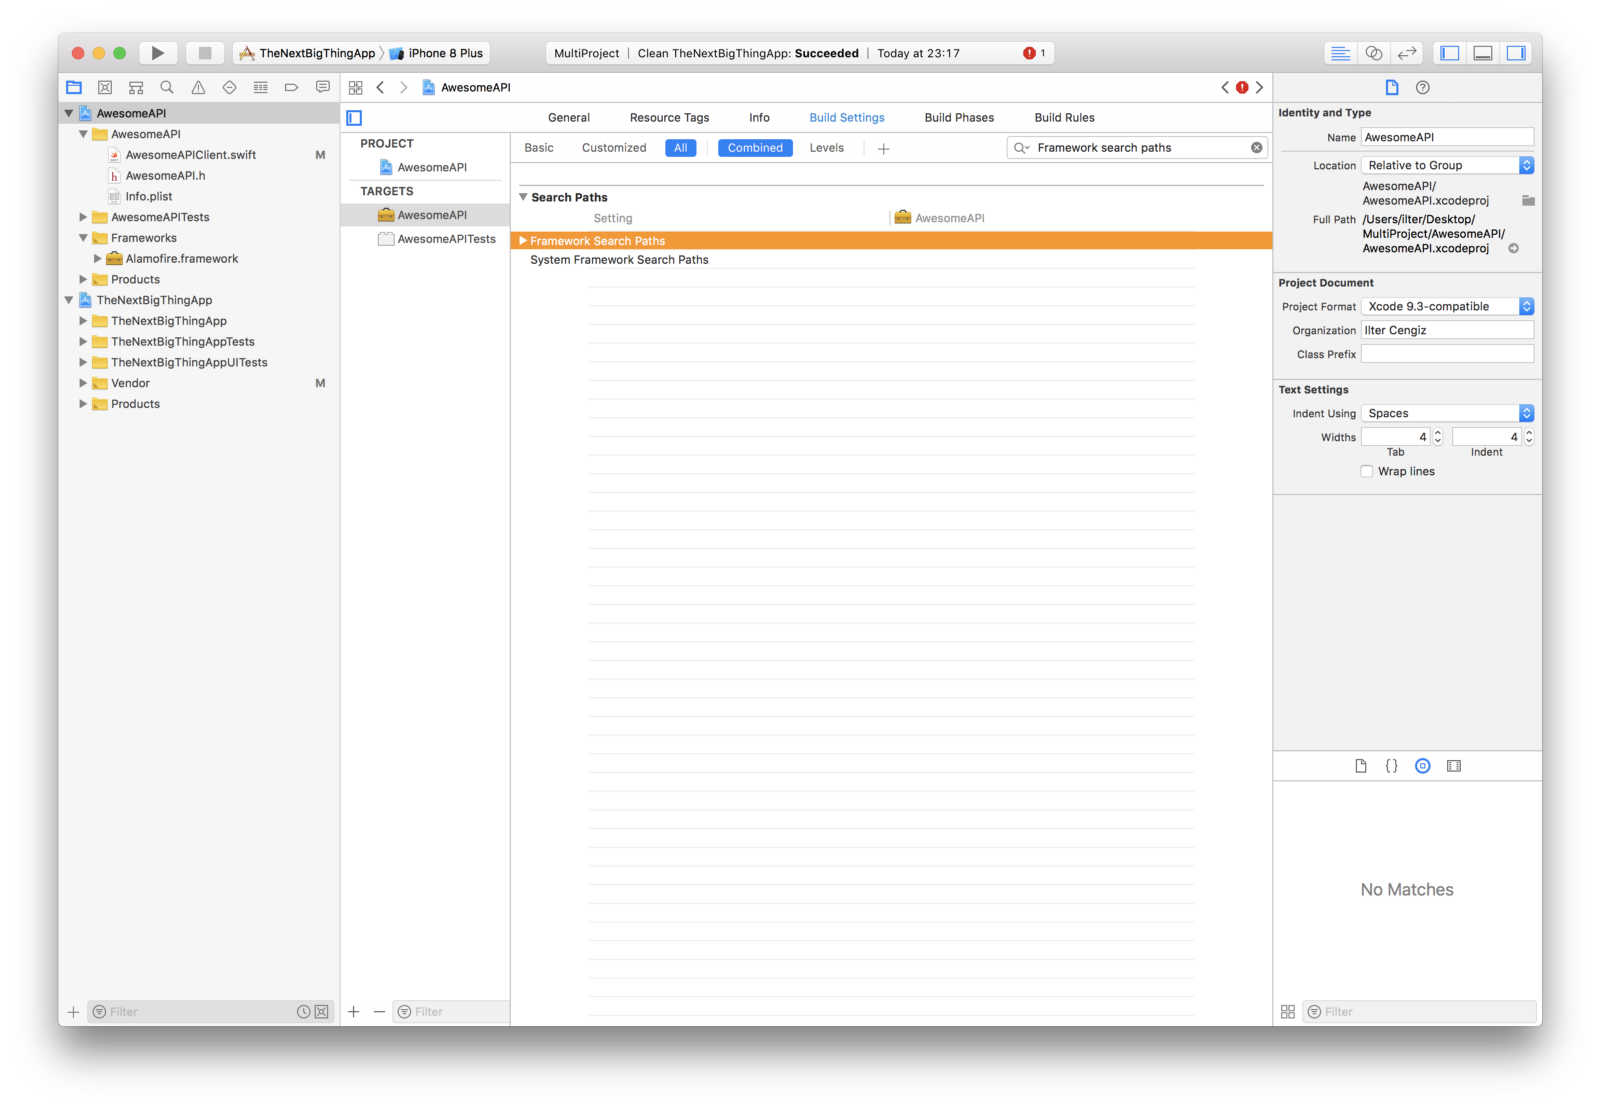Image resolution: width=1600 pixels, height=1109 pixels.
Task: Open the Report navigator
Action: tap(322, 87)
